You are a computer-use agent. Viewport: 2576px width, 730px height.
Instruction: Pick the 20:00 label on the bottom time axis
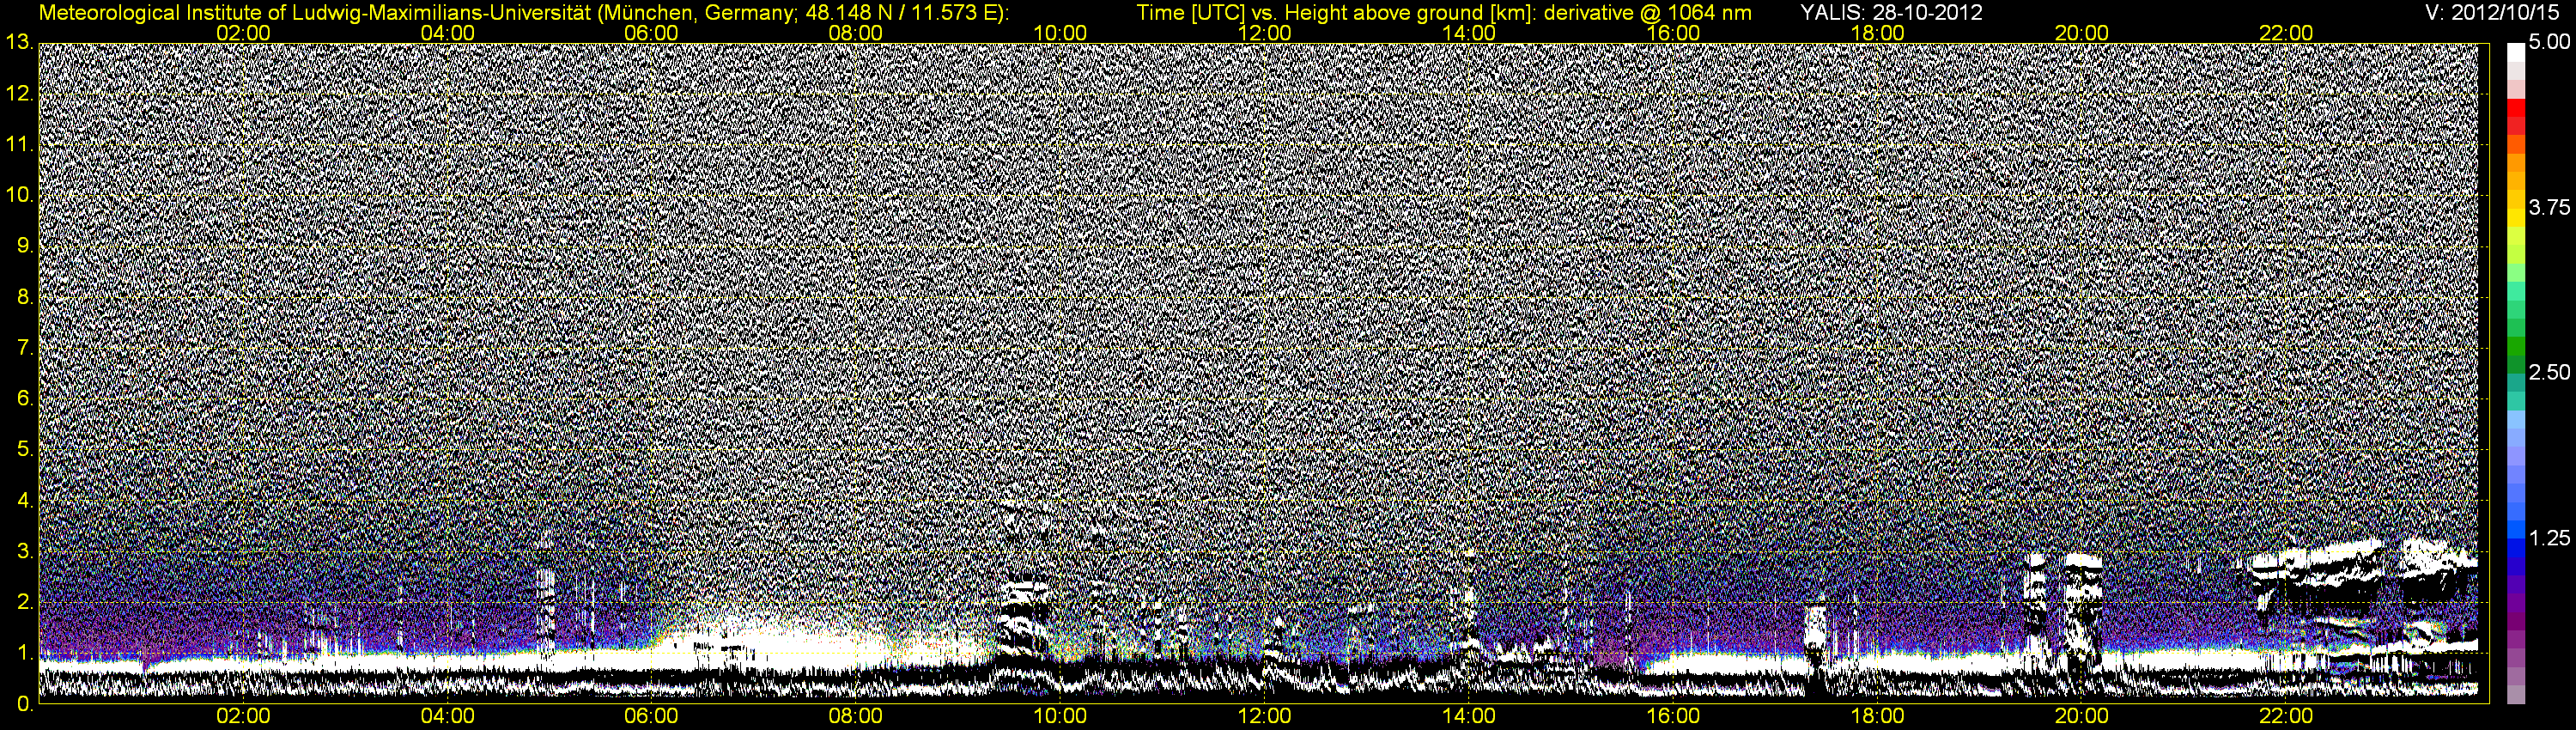pyautogui.click(x=2082, y=717)
